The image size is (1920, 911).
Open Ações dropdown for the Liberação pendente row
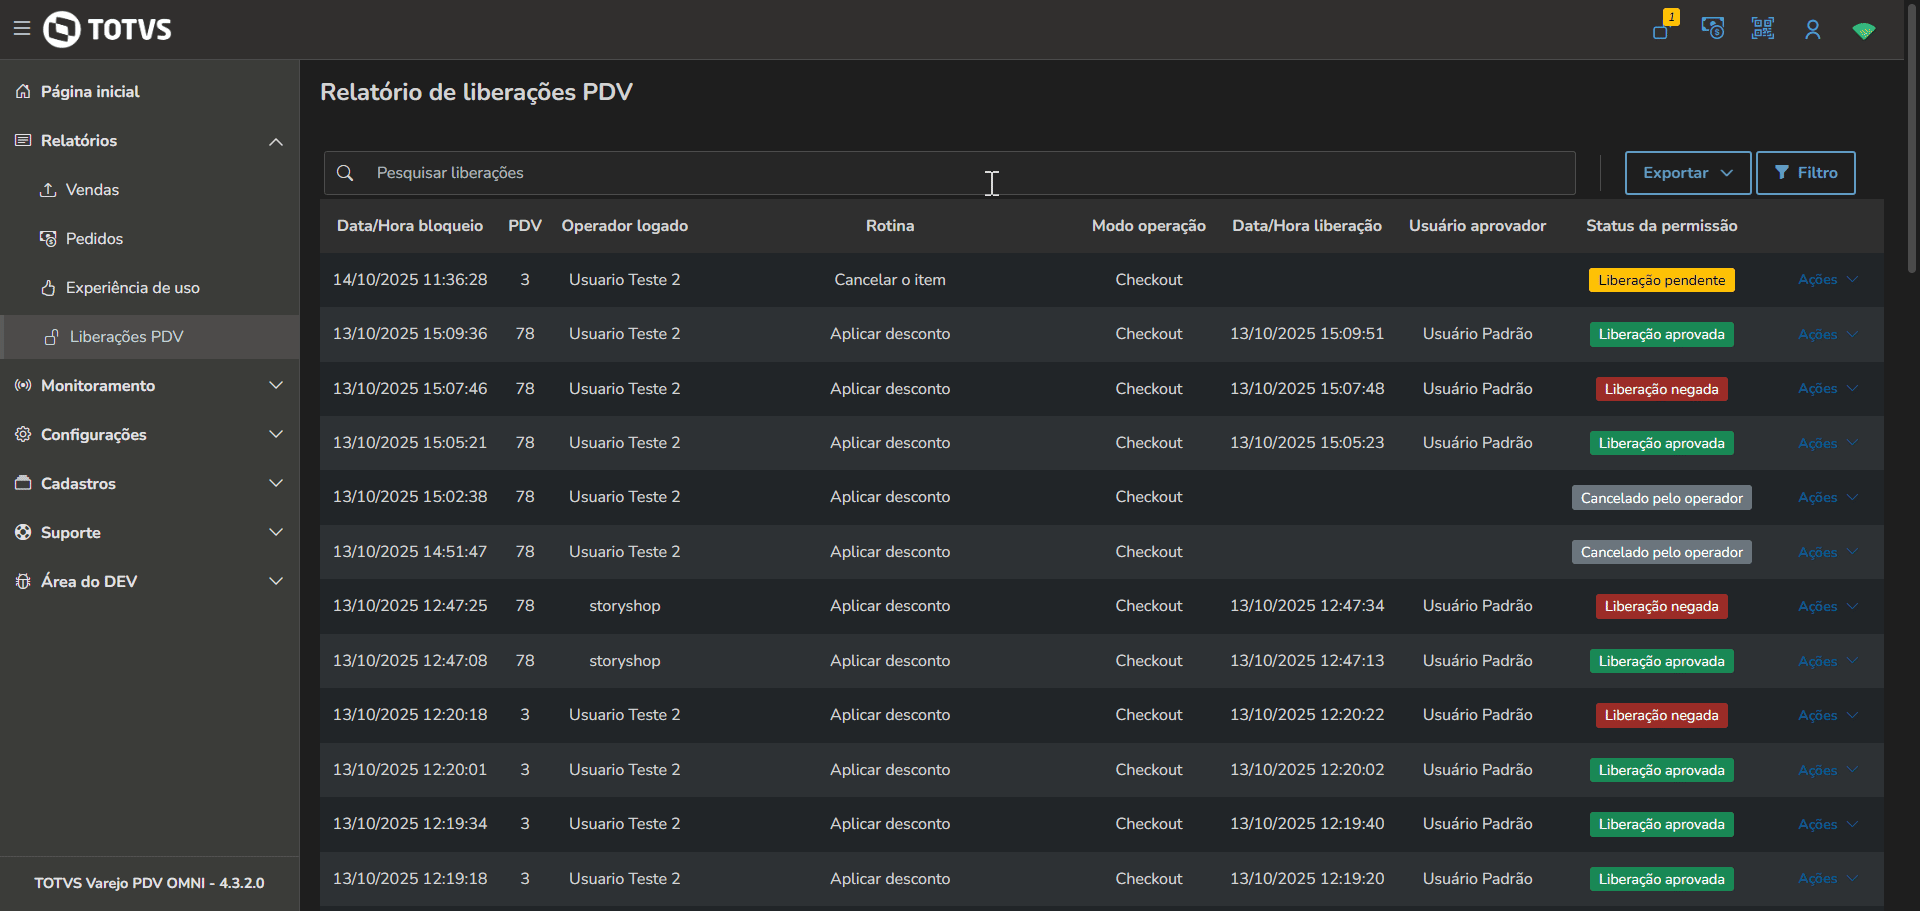coord(1827,280)
